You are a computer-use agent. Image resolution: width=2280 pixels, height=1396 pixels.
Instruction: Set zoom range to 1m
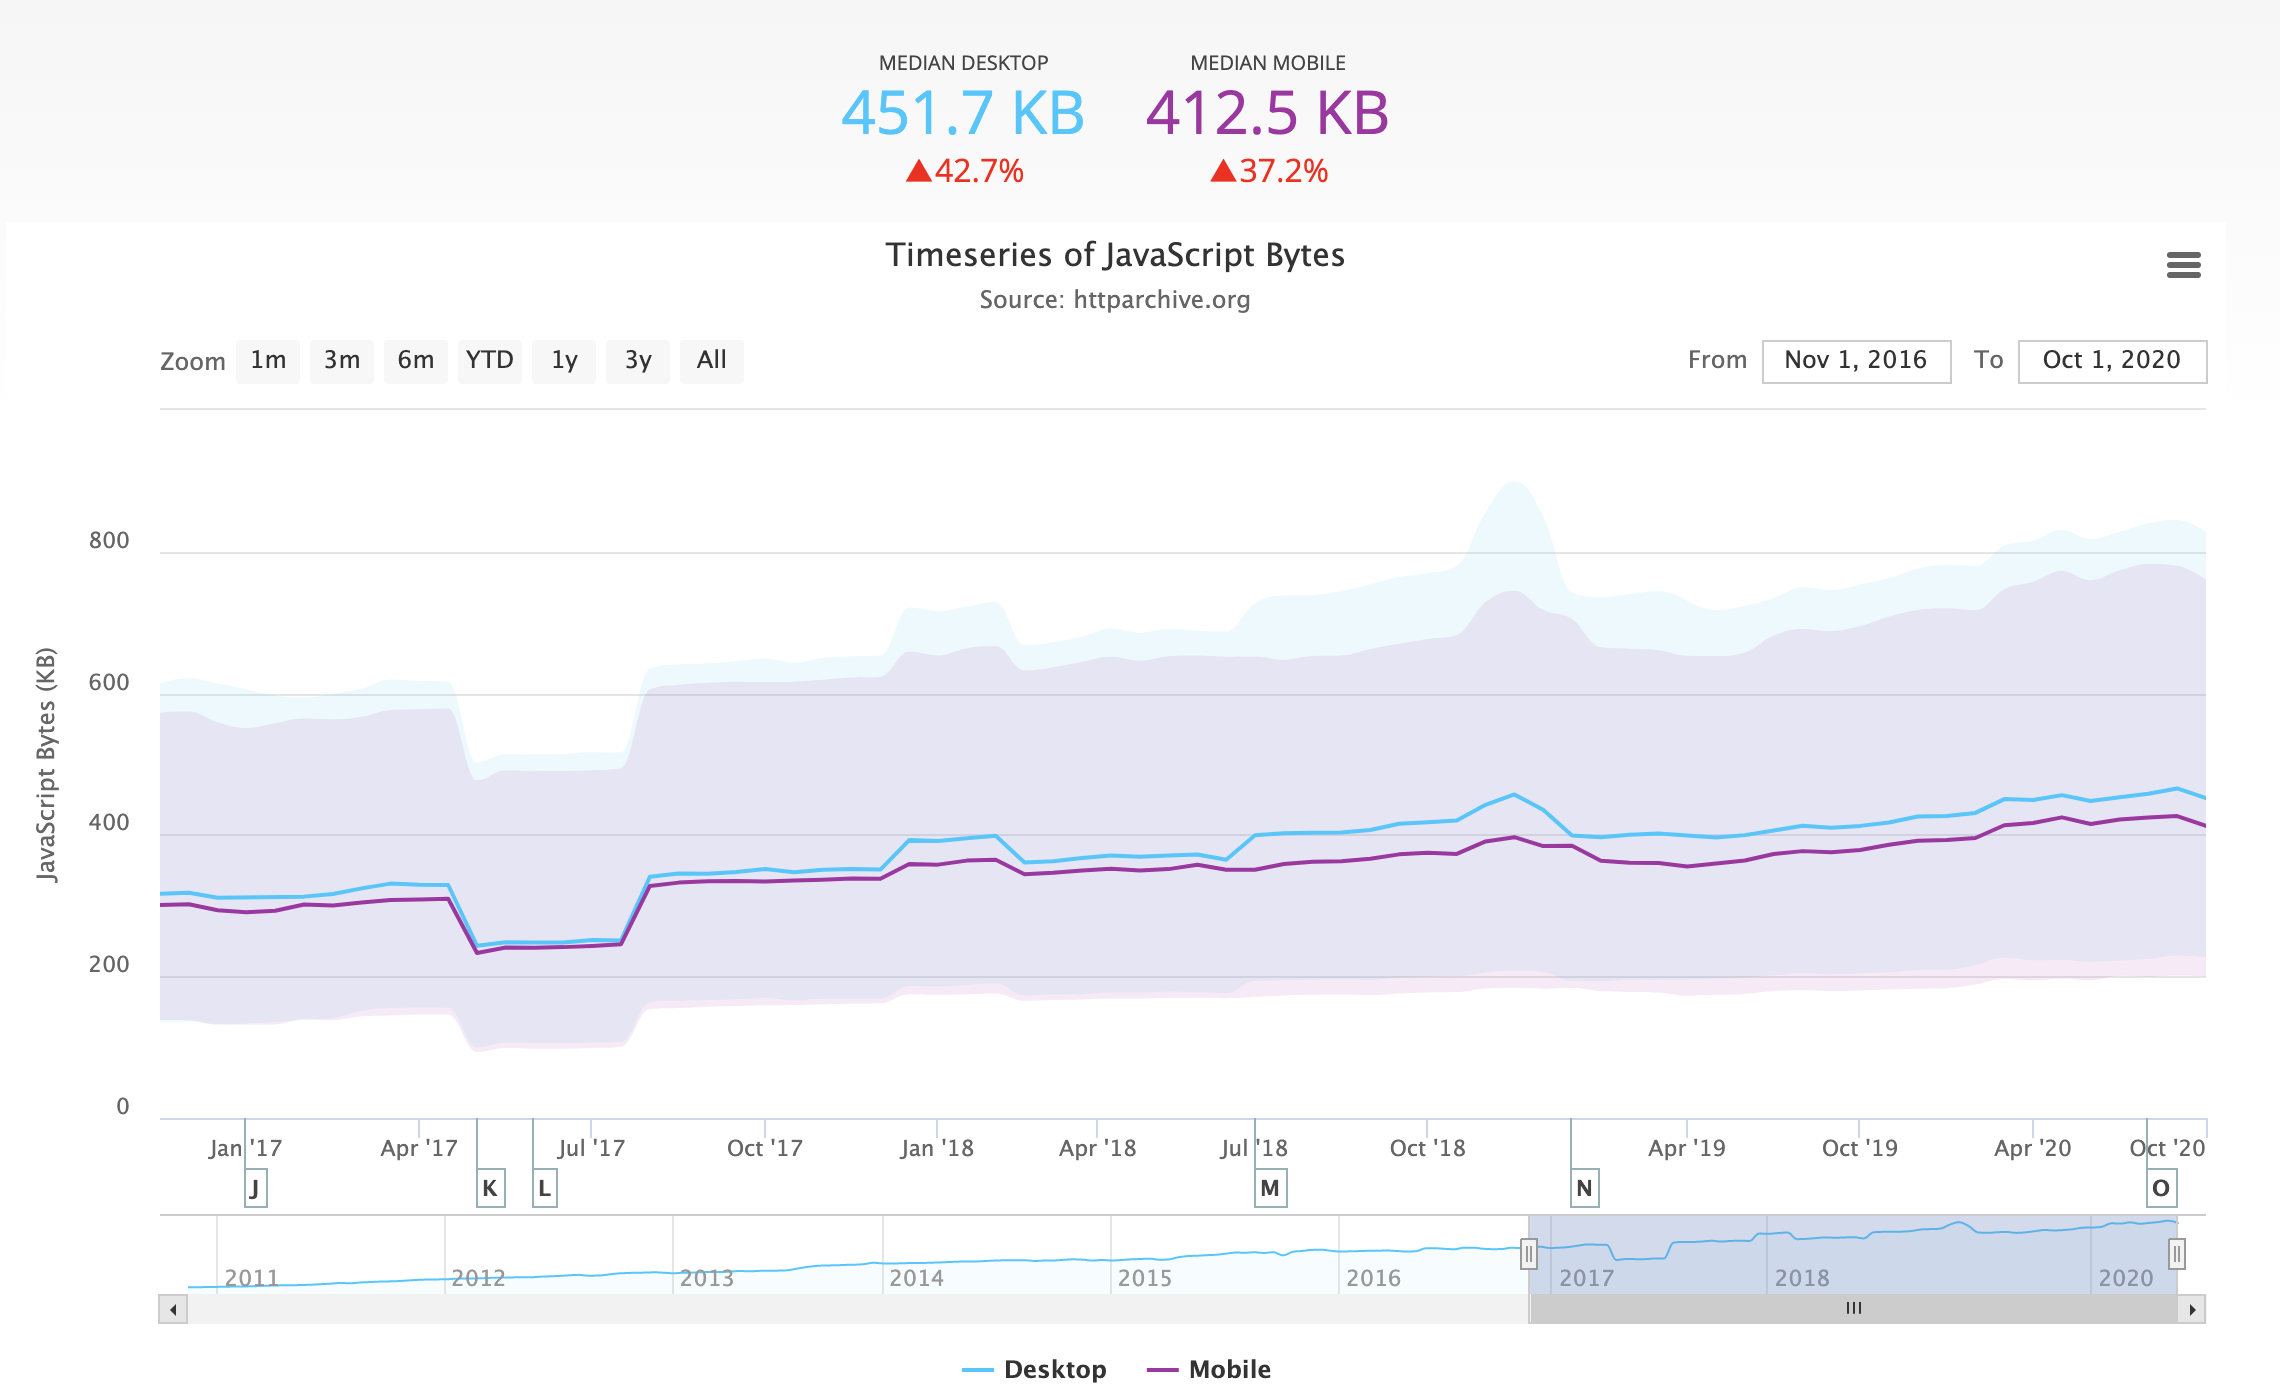(268, 360)
